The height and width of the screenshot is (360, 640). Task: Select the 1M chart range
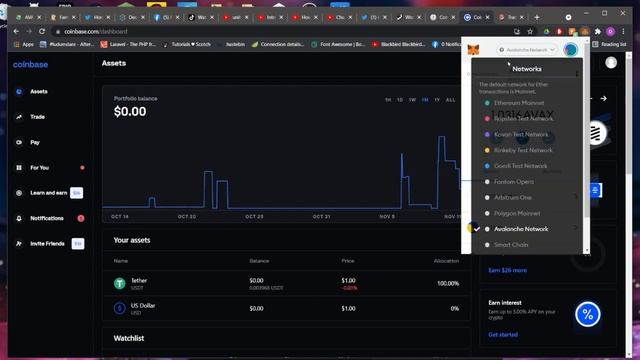coord(425,100)
